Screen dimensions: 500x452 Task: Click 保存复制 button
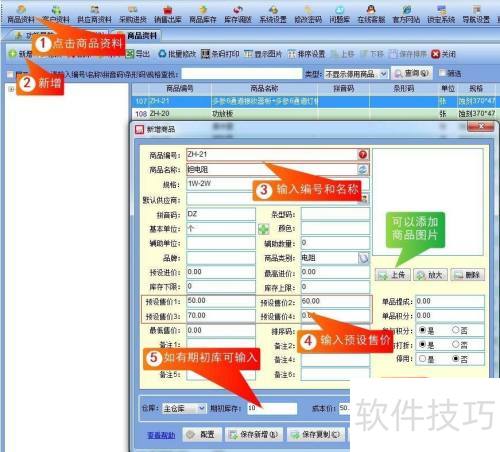point(316,434)
